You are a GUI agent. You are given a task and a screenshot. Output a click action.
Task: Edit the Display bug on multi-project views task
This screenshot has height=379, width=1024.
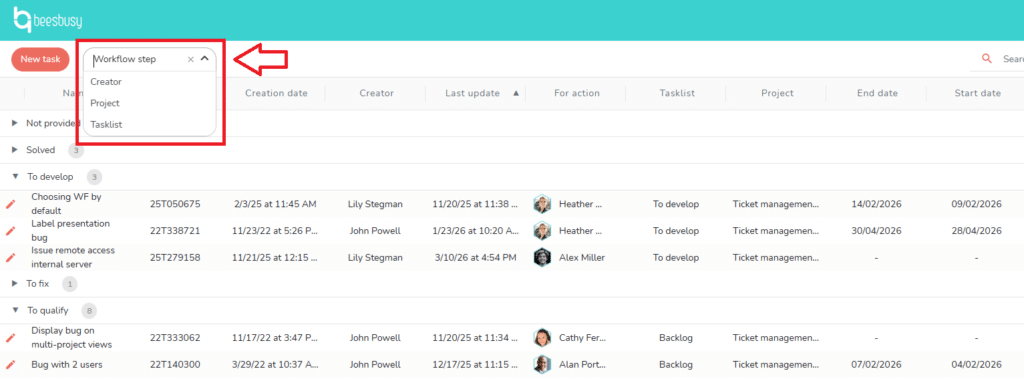10,338
